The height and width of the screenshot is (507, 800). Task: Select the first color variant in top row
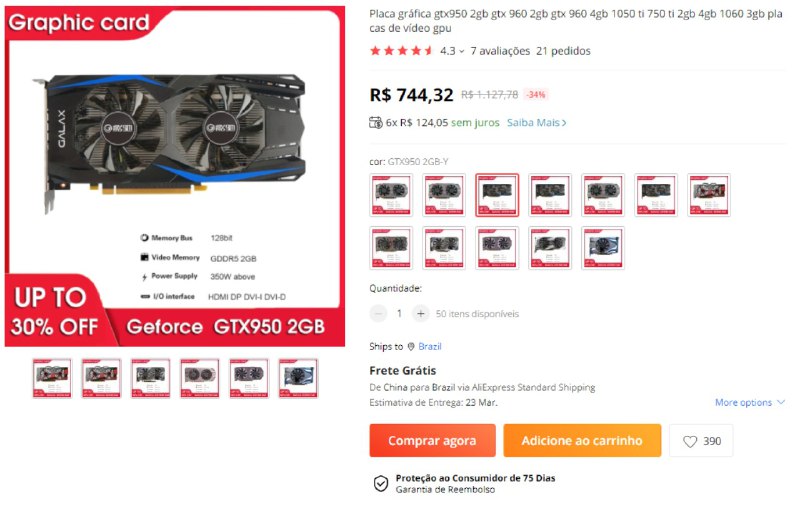(x=391, y=195)
